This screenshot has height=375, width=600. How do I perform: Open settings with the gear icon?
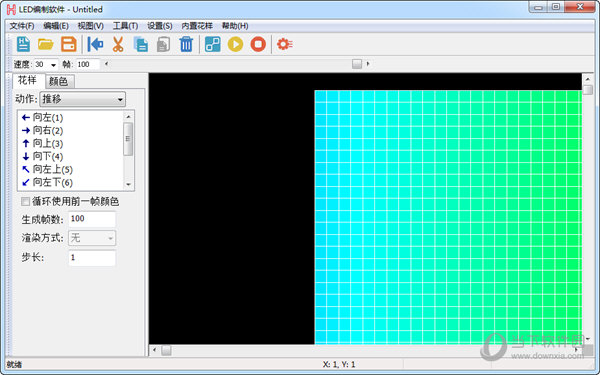click(285, 44)
